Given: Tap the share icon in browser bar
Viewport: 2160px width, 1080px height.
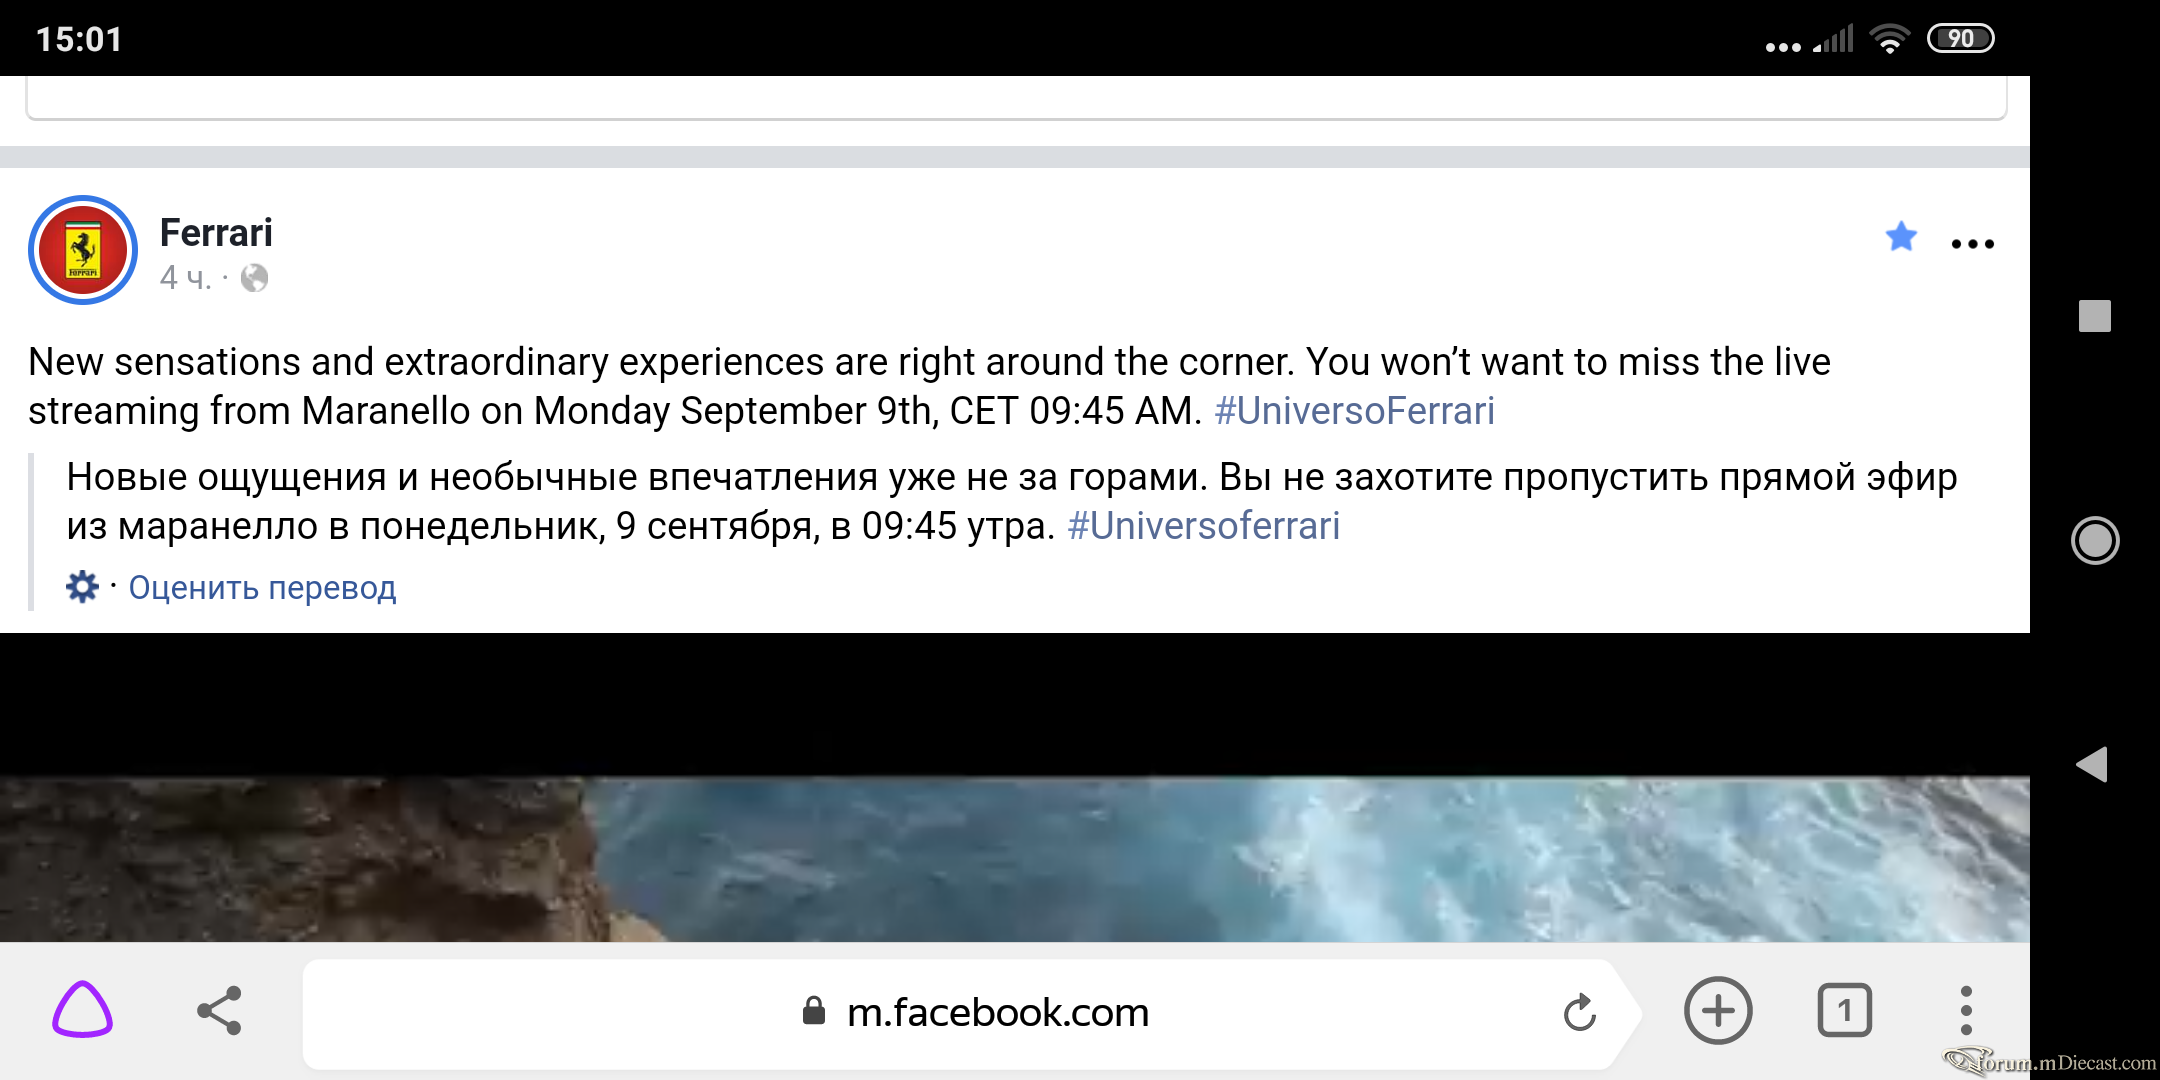Looking at the screenshot, I should (220, 1010).
